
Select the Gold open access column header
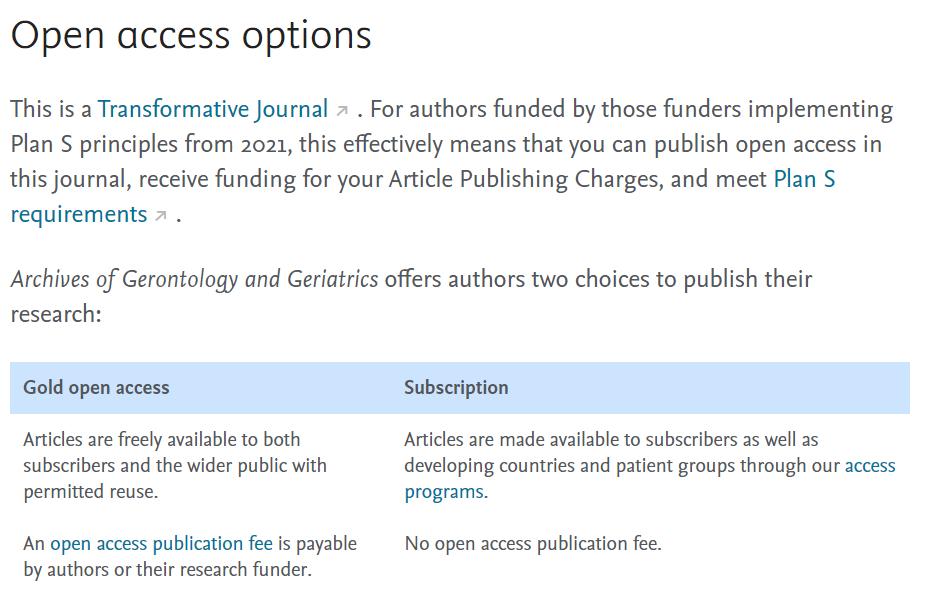96,388
